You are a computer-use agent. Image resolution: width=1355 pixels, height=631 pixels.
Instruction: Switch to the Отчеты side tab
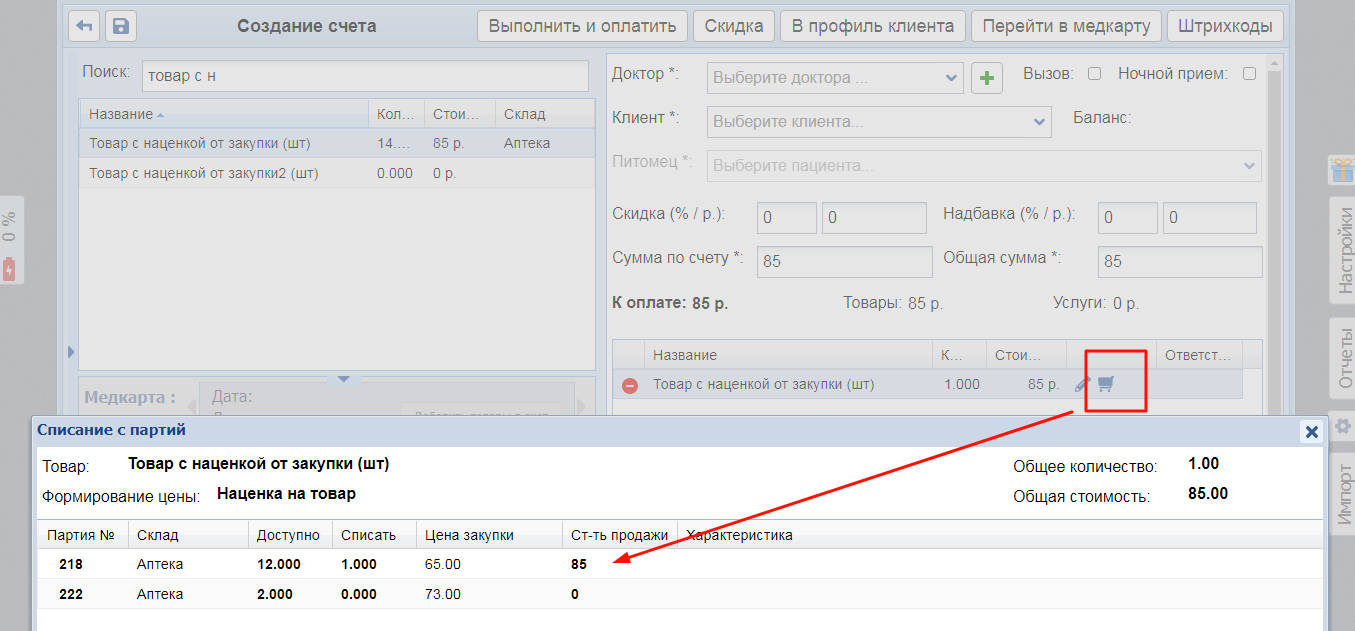pyautogui.click(x=1342, y=357)
